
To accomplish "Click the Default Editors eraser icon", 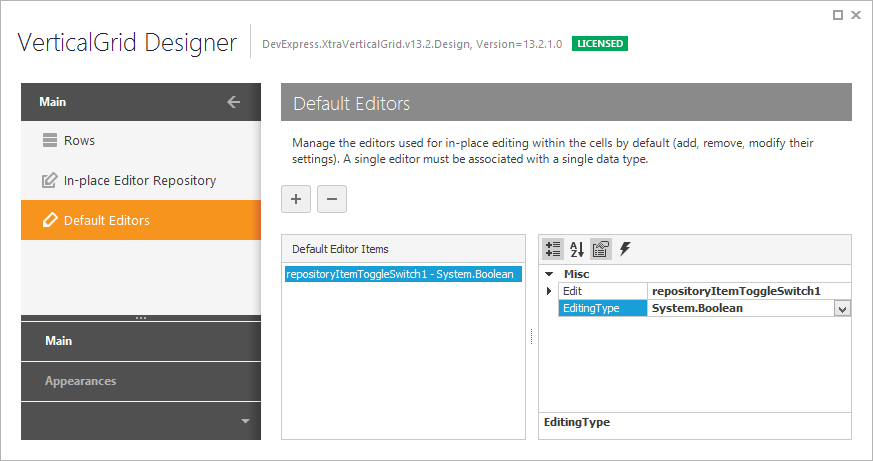I will [x=50, y=220].
